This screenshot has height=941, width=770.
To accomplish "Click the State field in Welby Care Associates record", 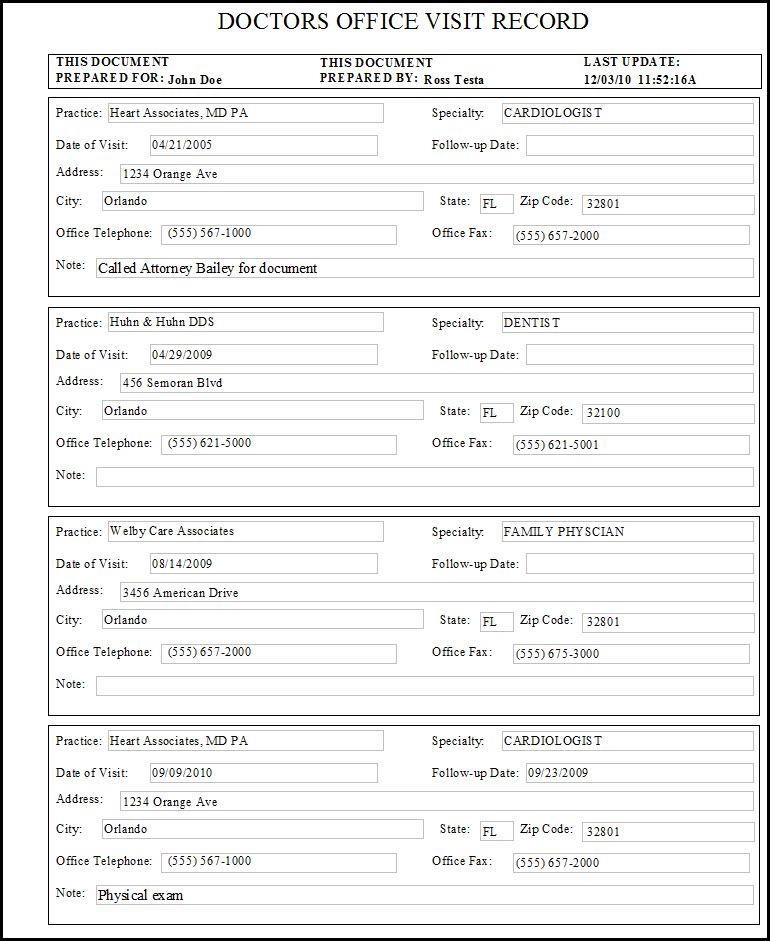I will [x=497, y=622].
